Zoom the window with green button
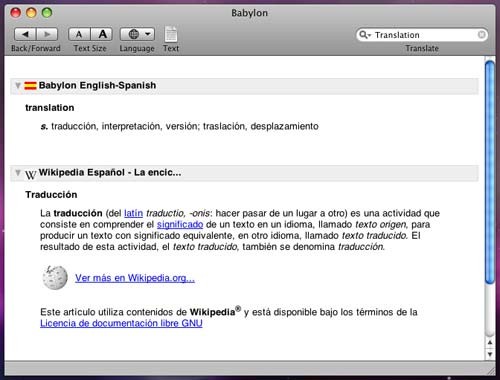This screenshot has width=500, height=380. pyautogui.click(x=47, y=13)
